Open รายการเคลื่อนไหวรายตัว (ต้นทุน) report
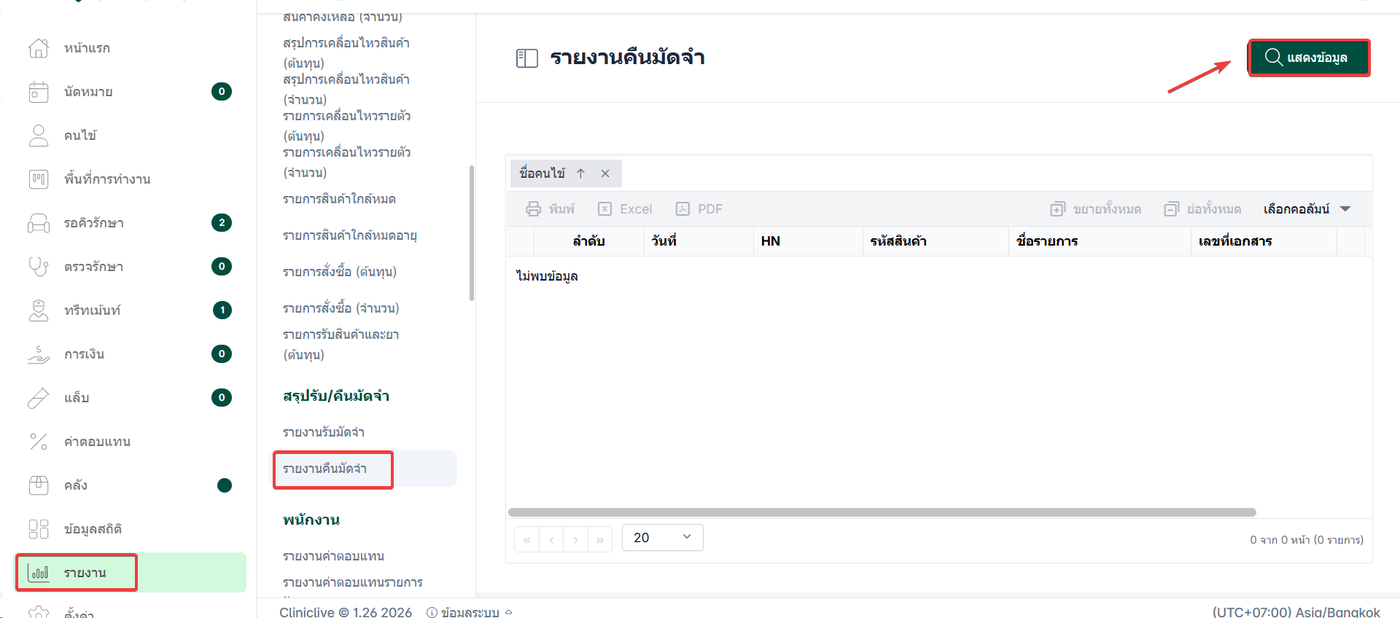Screen dimensions: 1400x618 [x=347, y=125]
